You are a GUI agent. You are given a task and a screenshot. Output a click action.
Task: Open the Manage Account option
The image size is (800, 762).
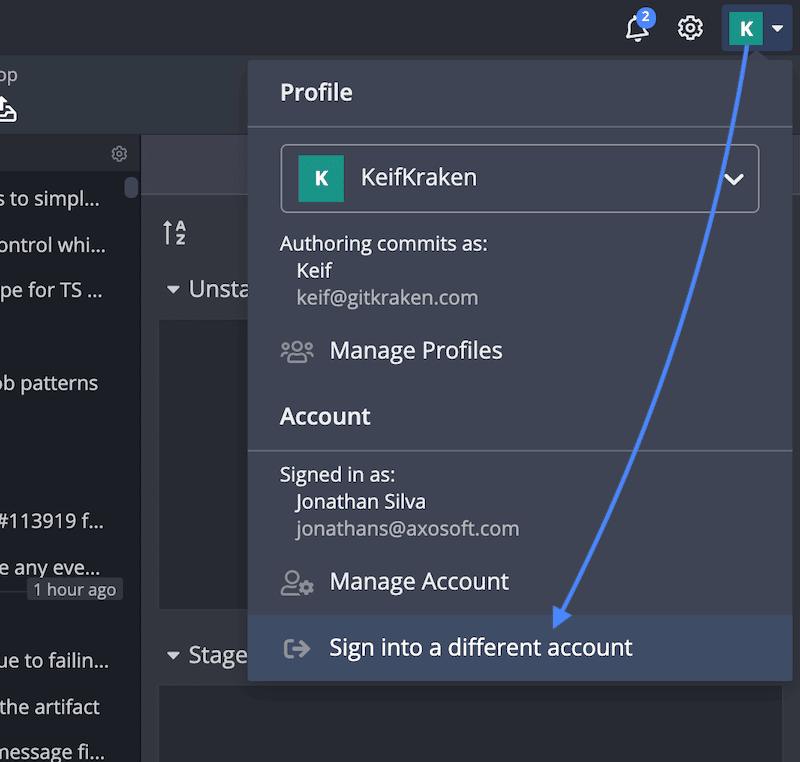pyautogui.click(x=419, y=582)
